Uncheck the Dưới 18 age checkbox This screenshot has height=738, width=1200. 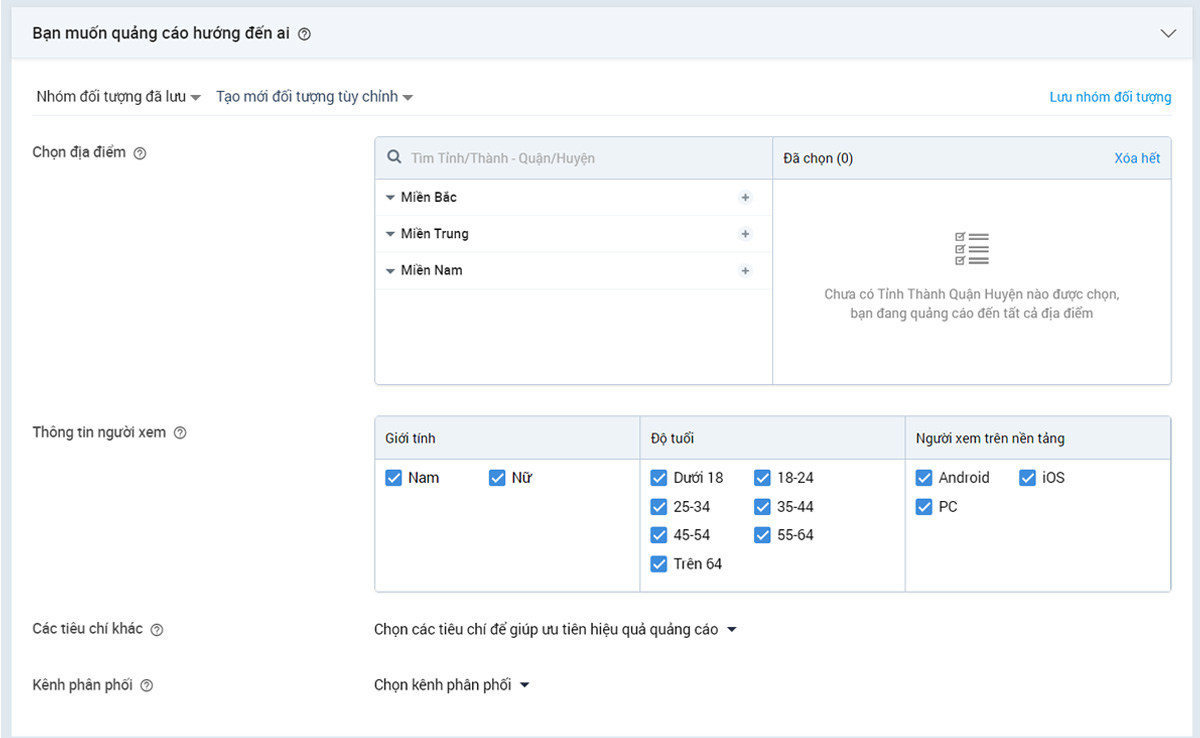659,478
